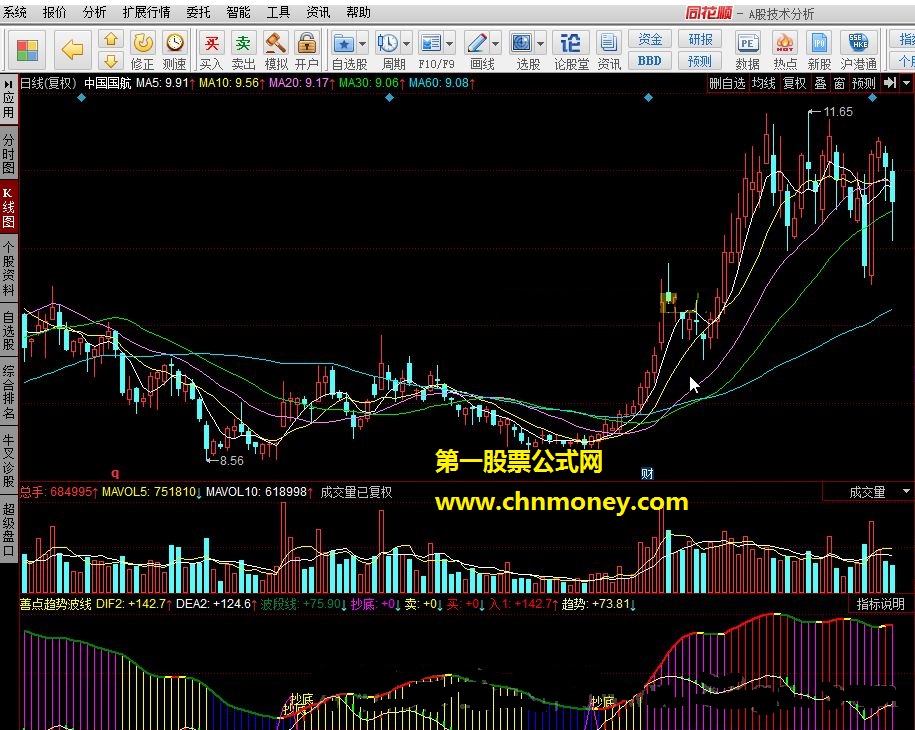Click the 资金 toolbar button
The image size is (915, 730).
[649, 39]
